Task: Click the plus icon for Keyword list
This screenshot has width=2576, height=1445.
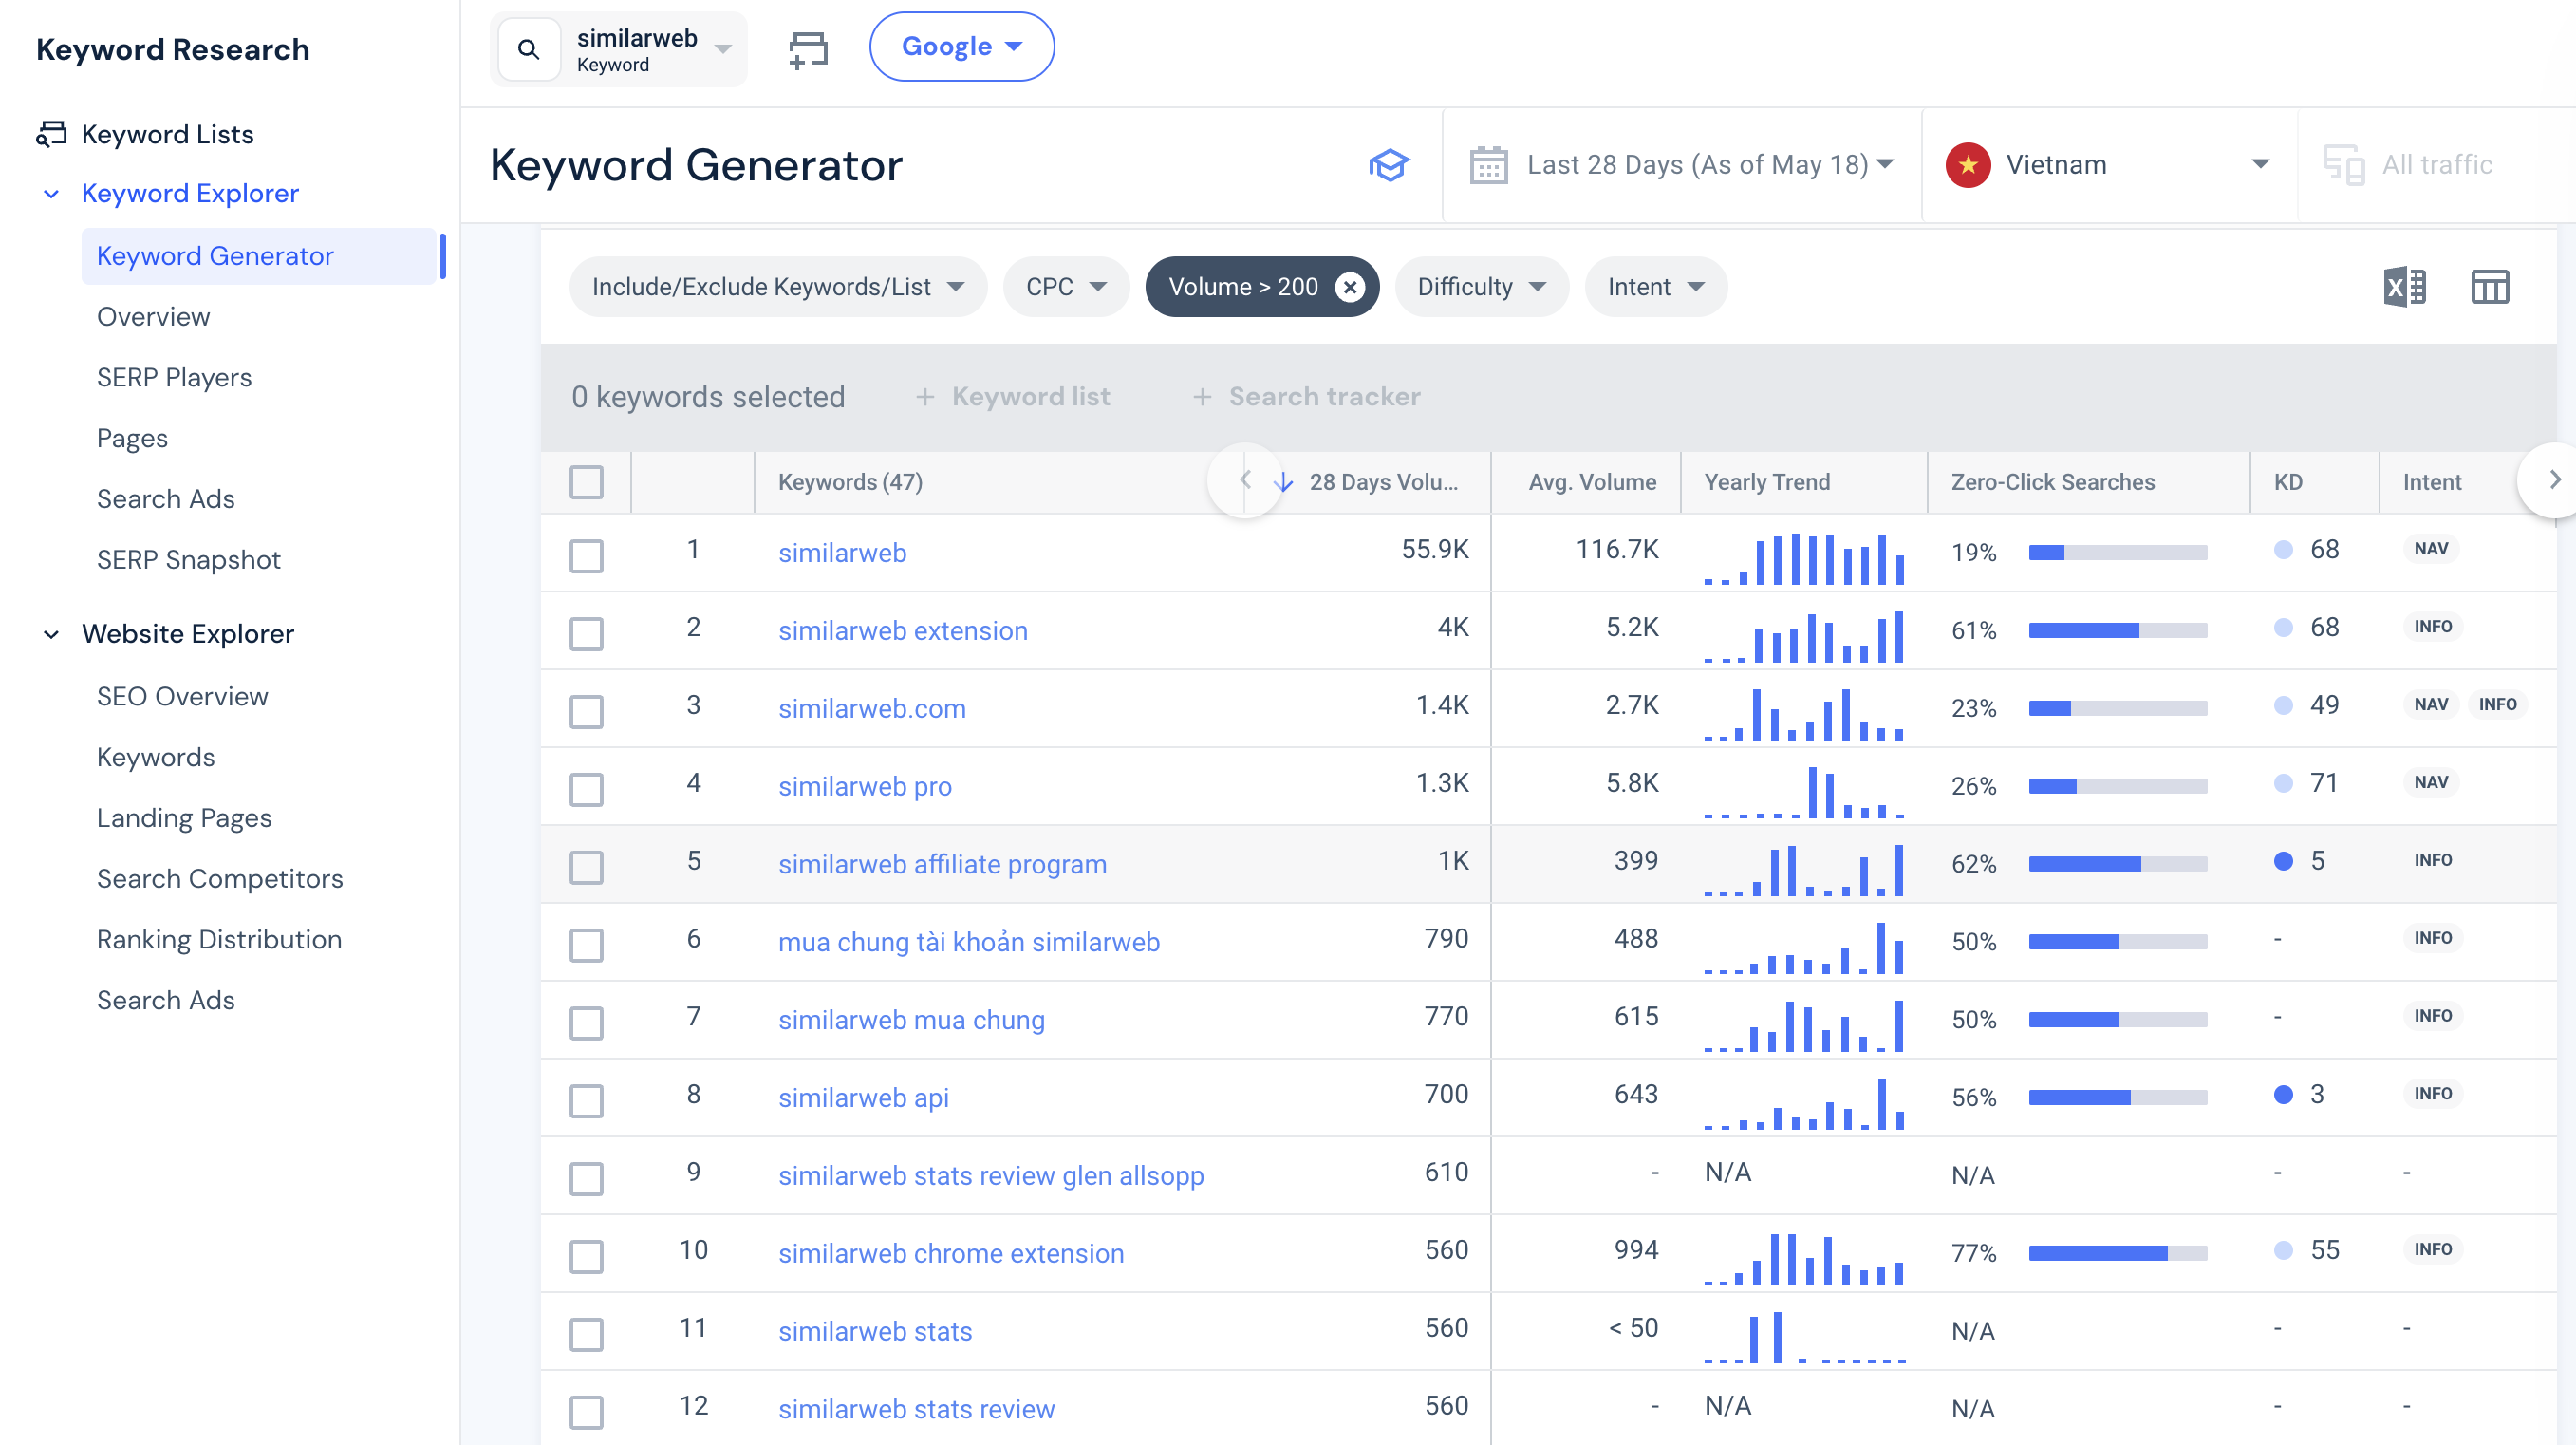Action: pyautogui.click(x=925, y=397)
